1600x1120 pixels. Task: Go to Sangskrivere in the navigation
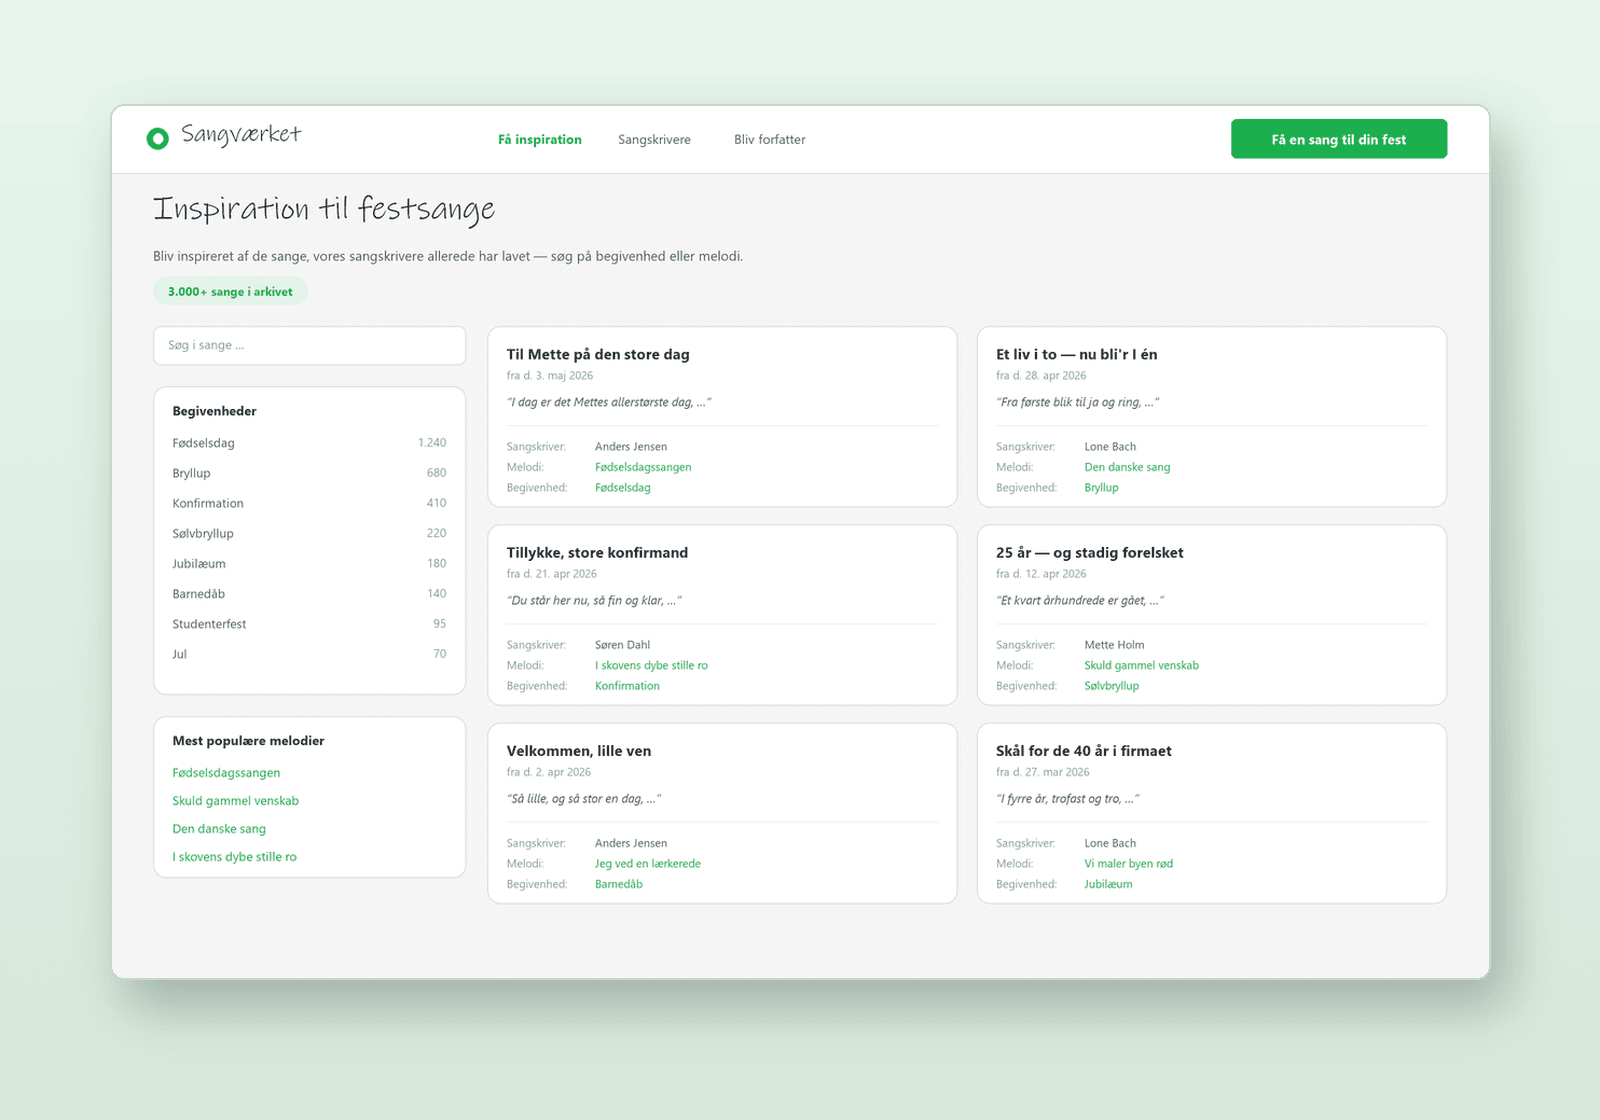coord(654,140)
